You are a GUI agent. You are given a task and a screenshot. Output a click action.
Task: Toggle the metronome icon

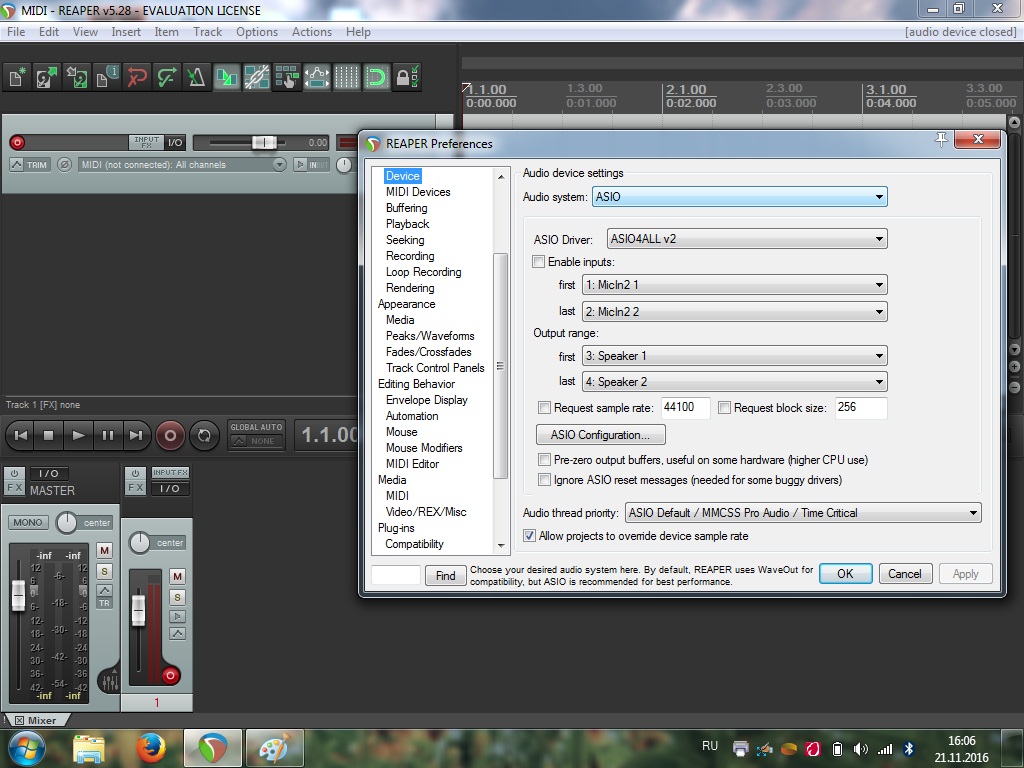point(196,76)
